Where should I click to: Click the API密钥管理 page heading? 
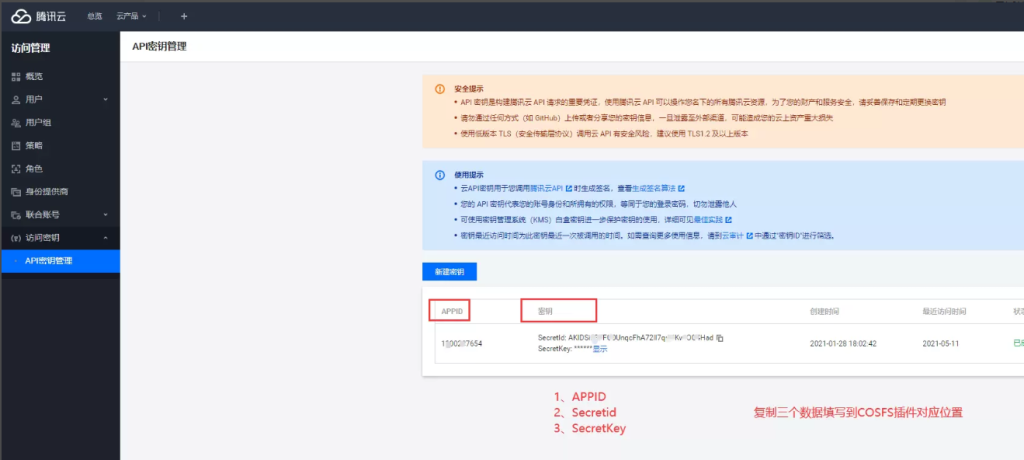click(x=159, y=46)
